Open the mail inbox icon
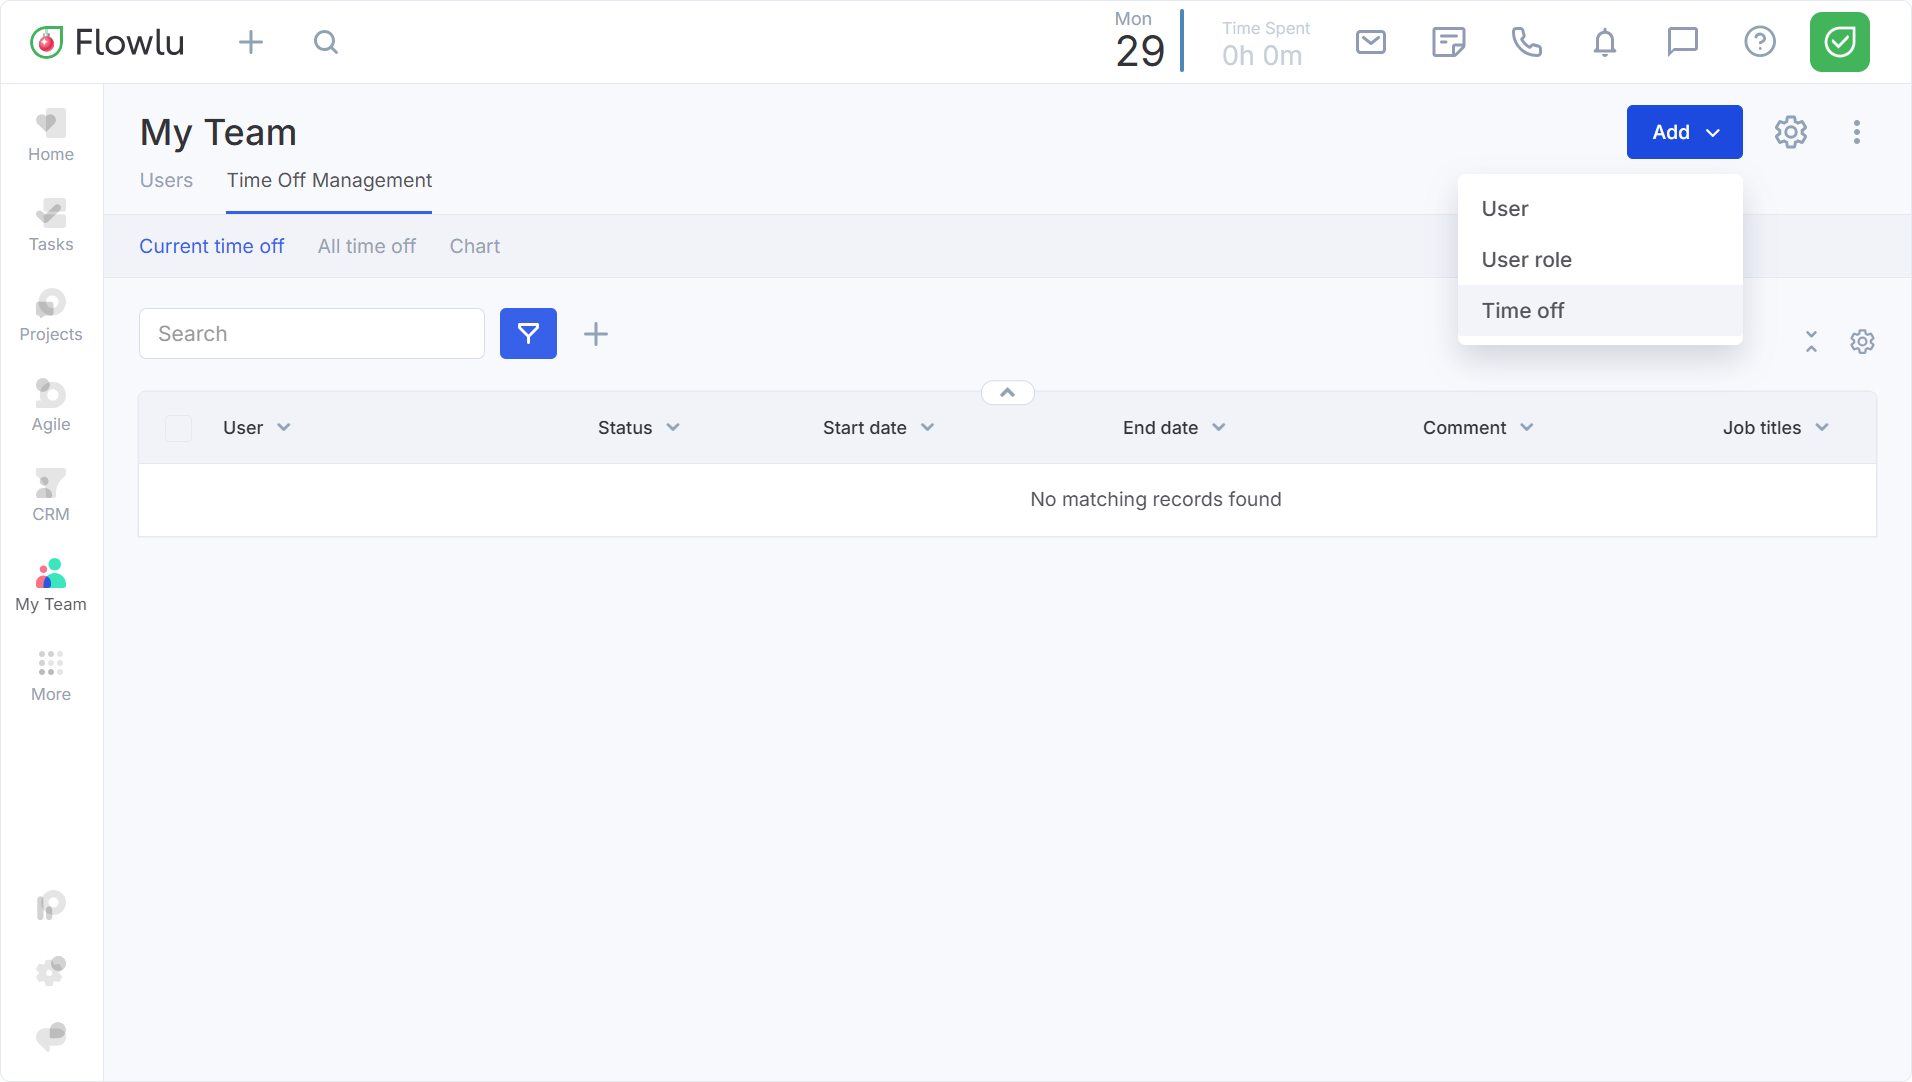This screenshot has width=1912, height=1082. (x=1370, y=42)
